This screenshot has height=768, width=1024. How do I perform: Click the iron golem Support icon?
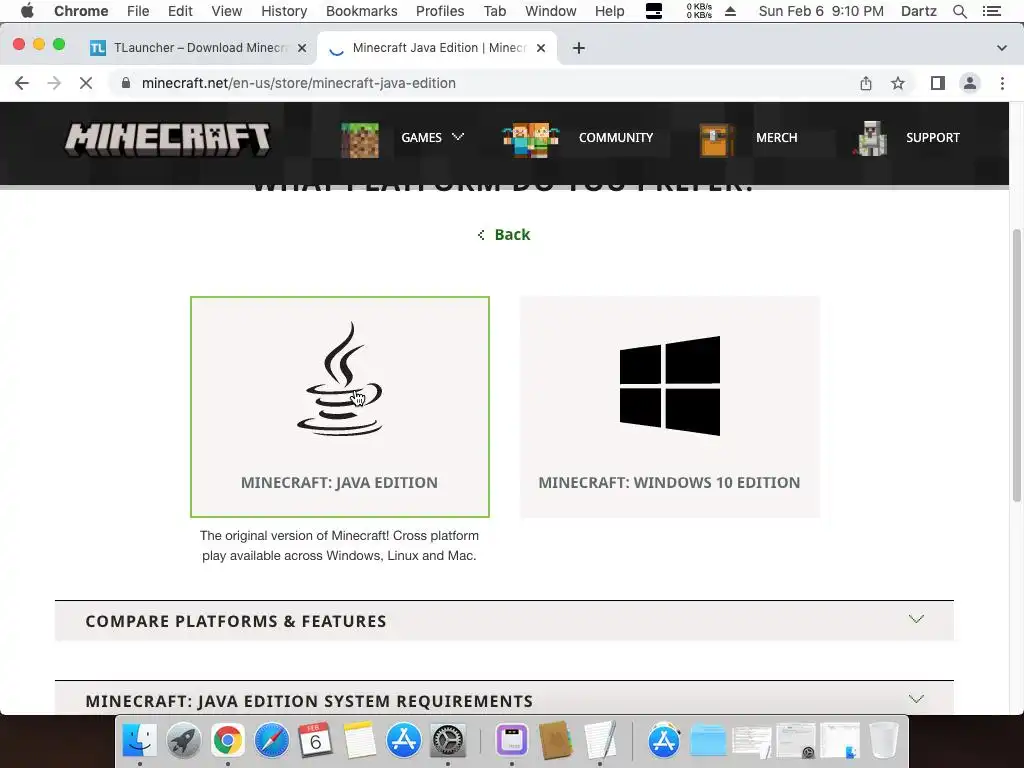click(871, 138)
